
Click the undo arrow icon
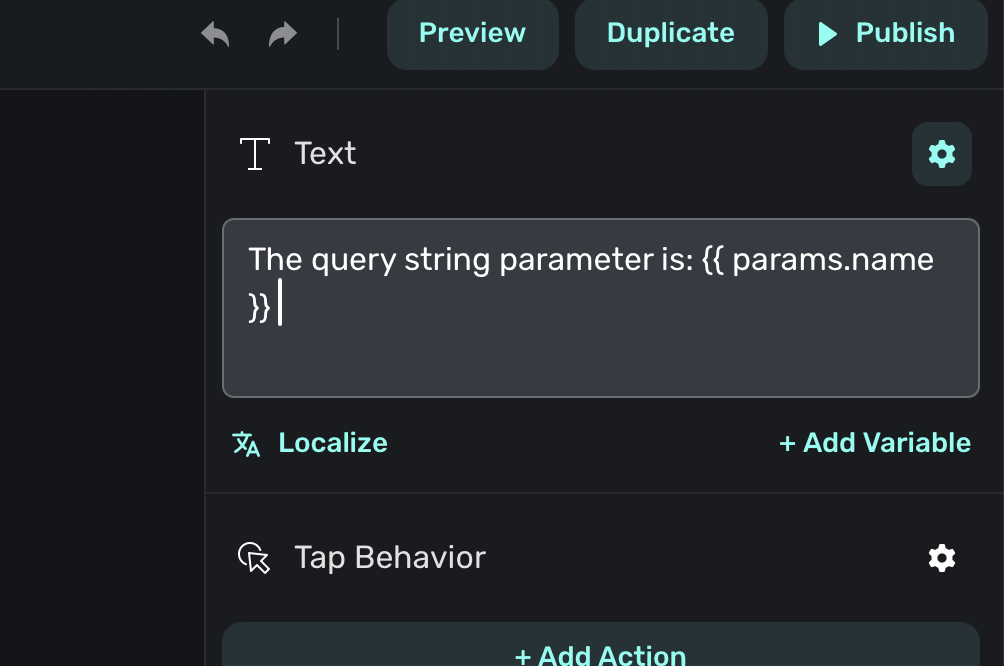(x=215, y=34)
